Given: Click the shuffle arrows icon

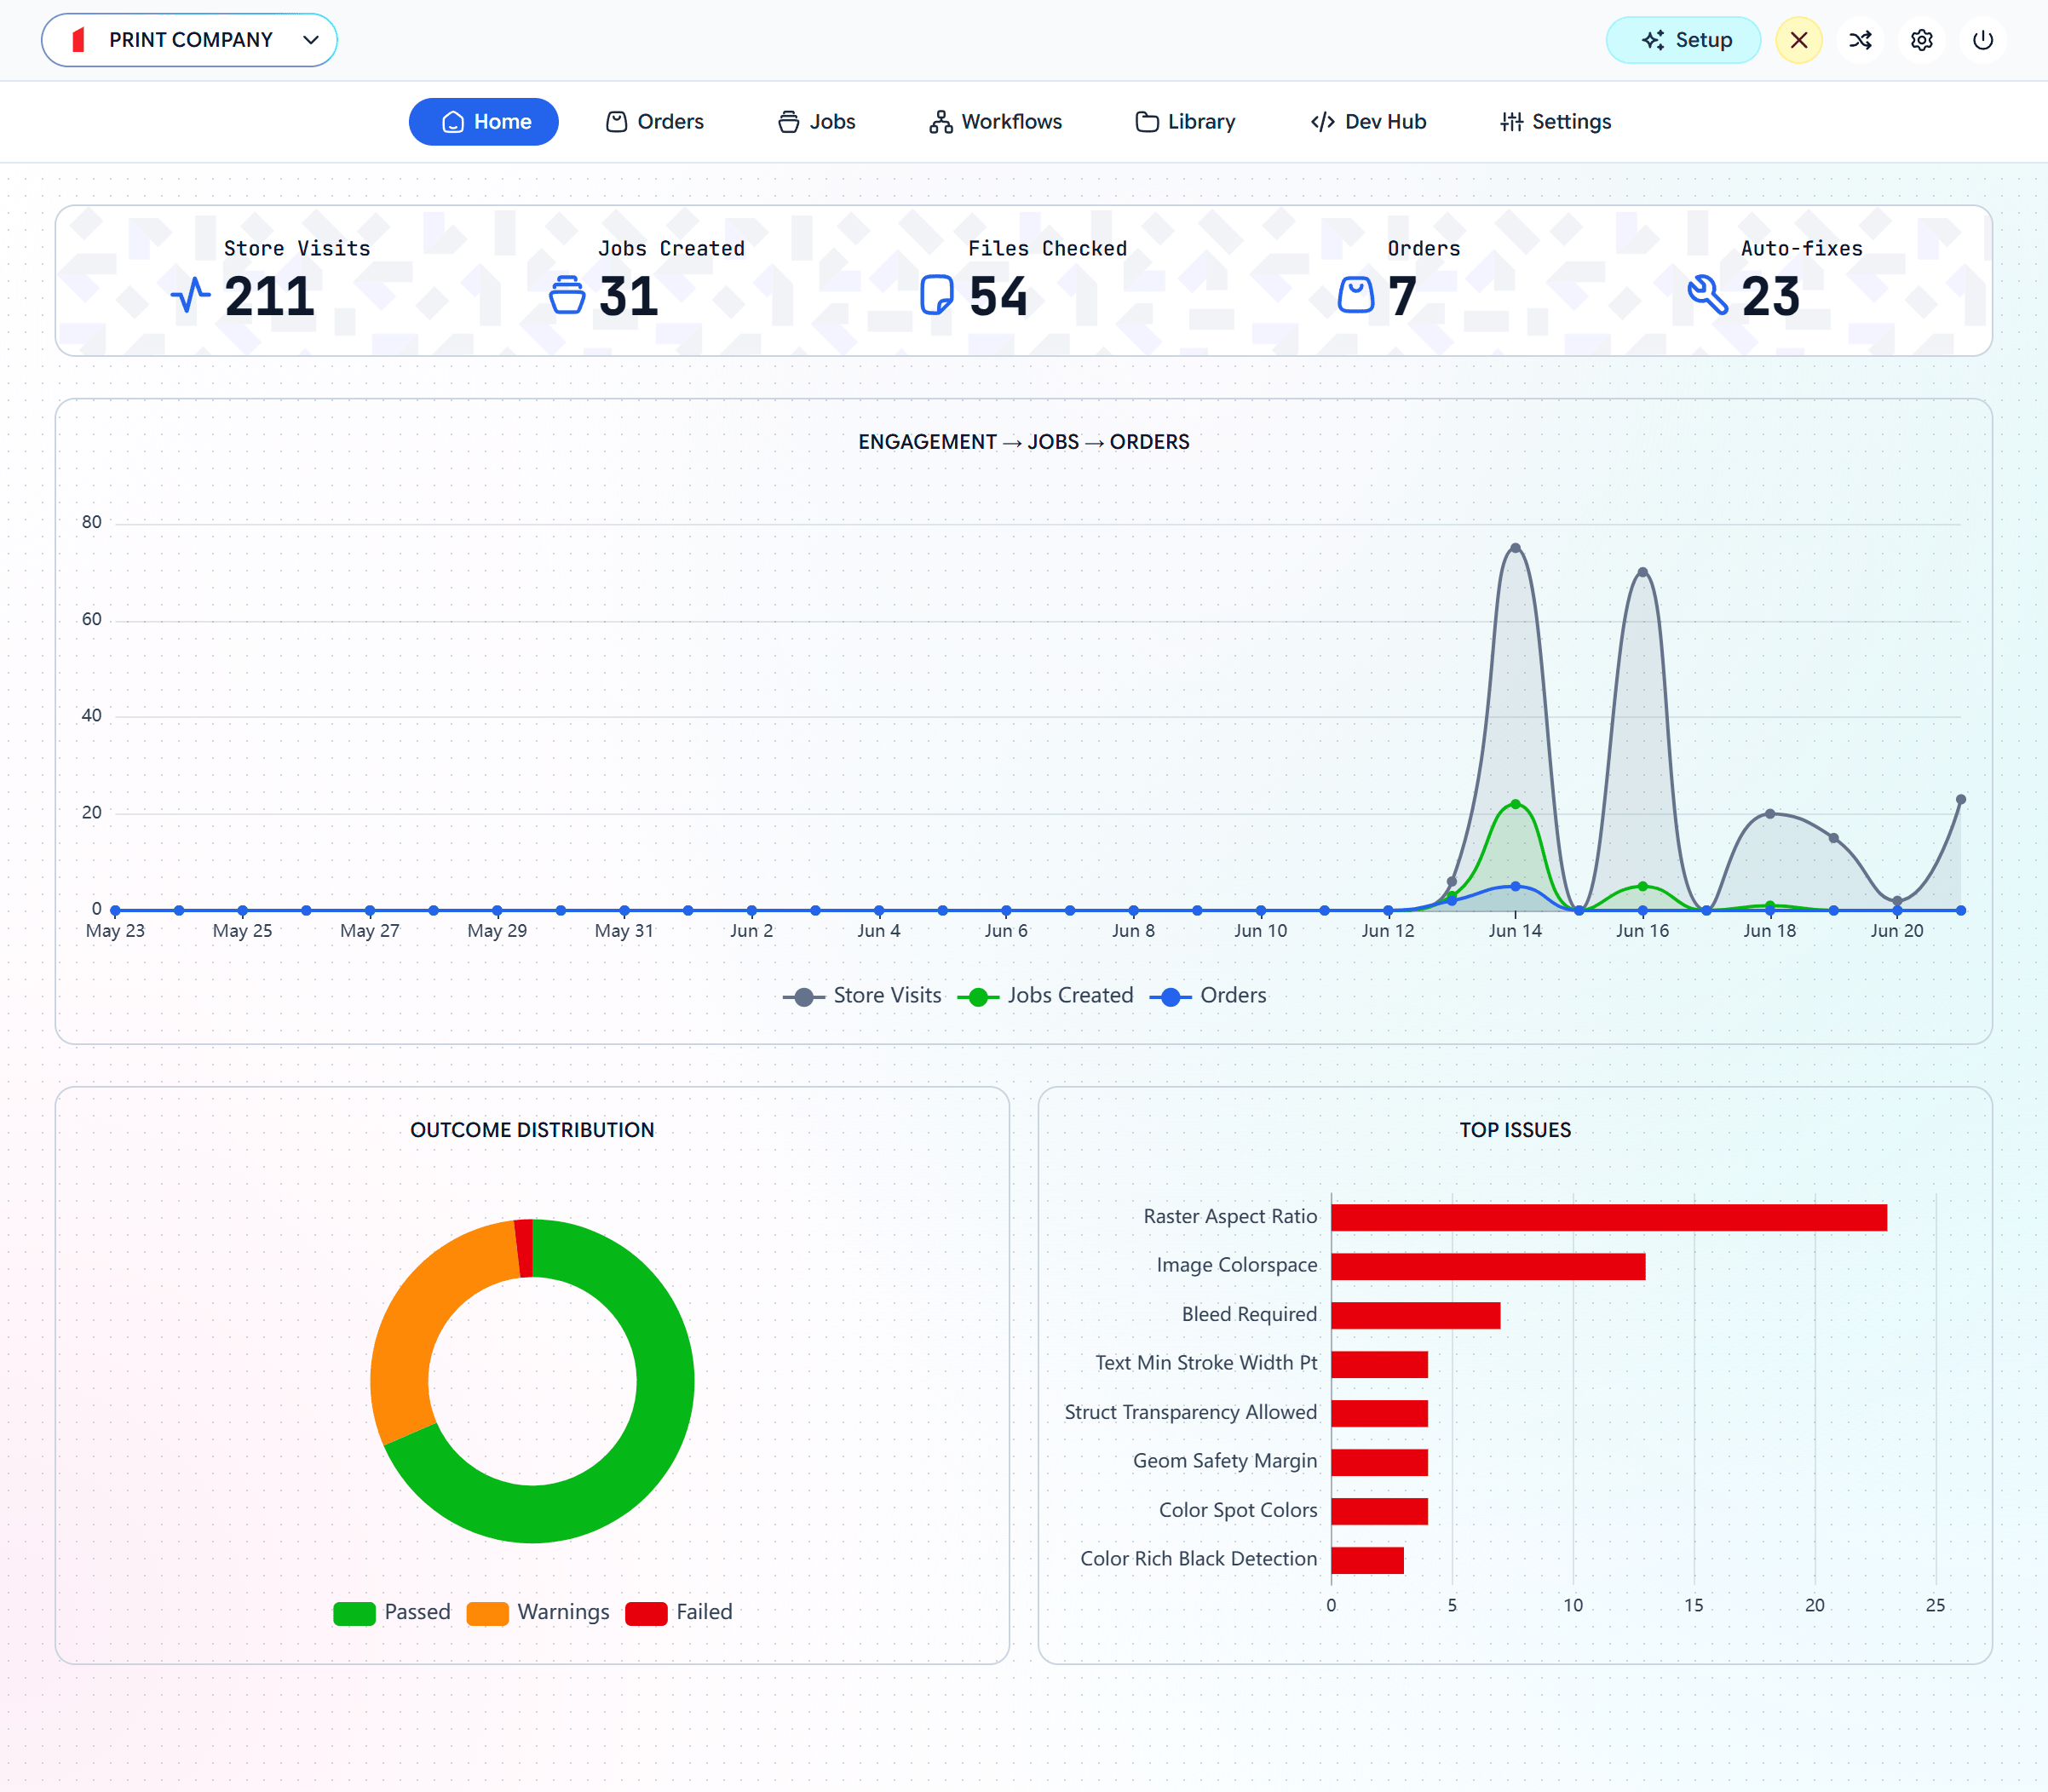Looking at the screenshot, I should pos(1860,40).
